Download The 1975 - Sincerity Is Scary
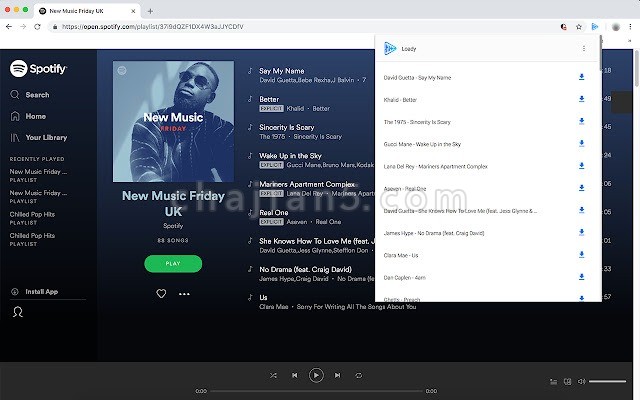Viewport: 640px width, 400px height. coord(582,121)
